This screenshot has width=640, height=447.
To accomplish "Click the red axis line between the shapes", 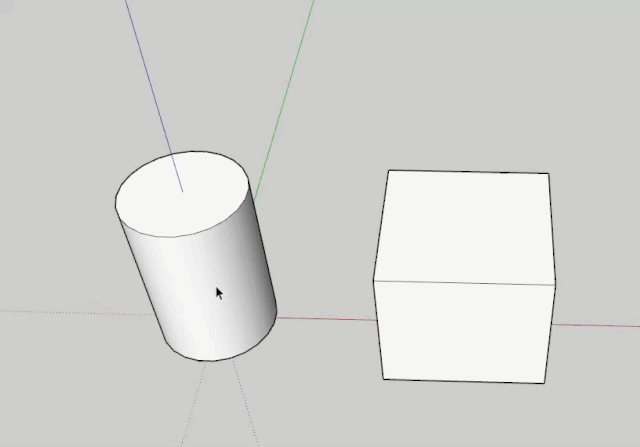I will point(326,319).
